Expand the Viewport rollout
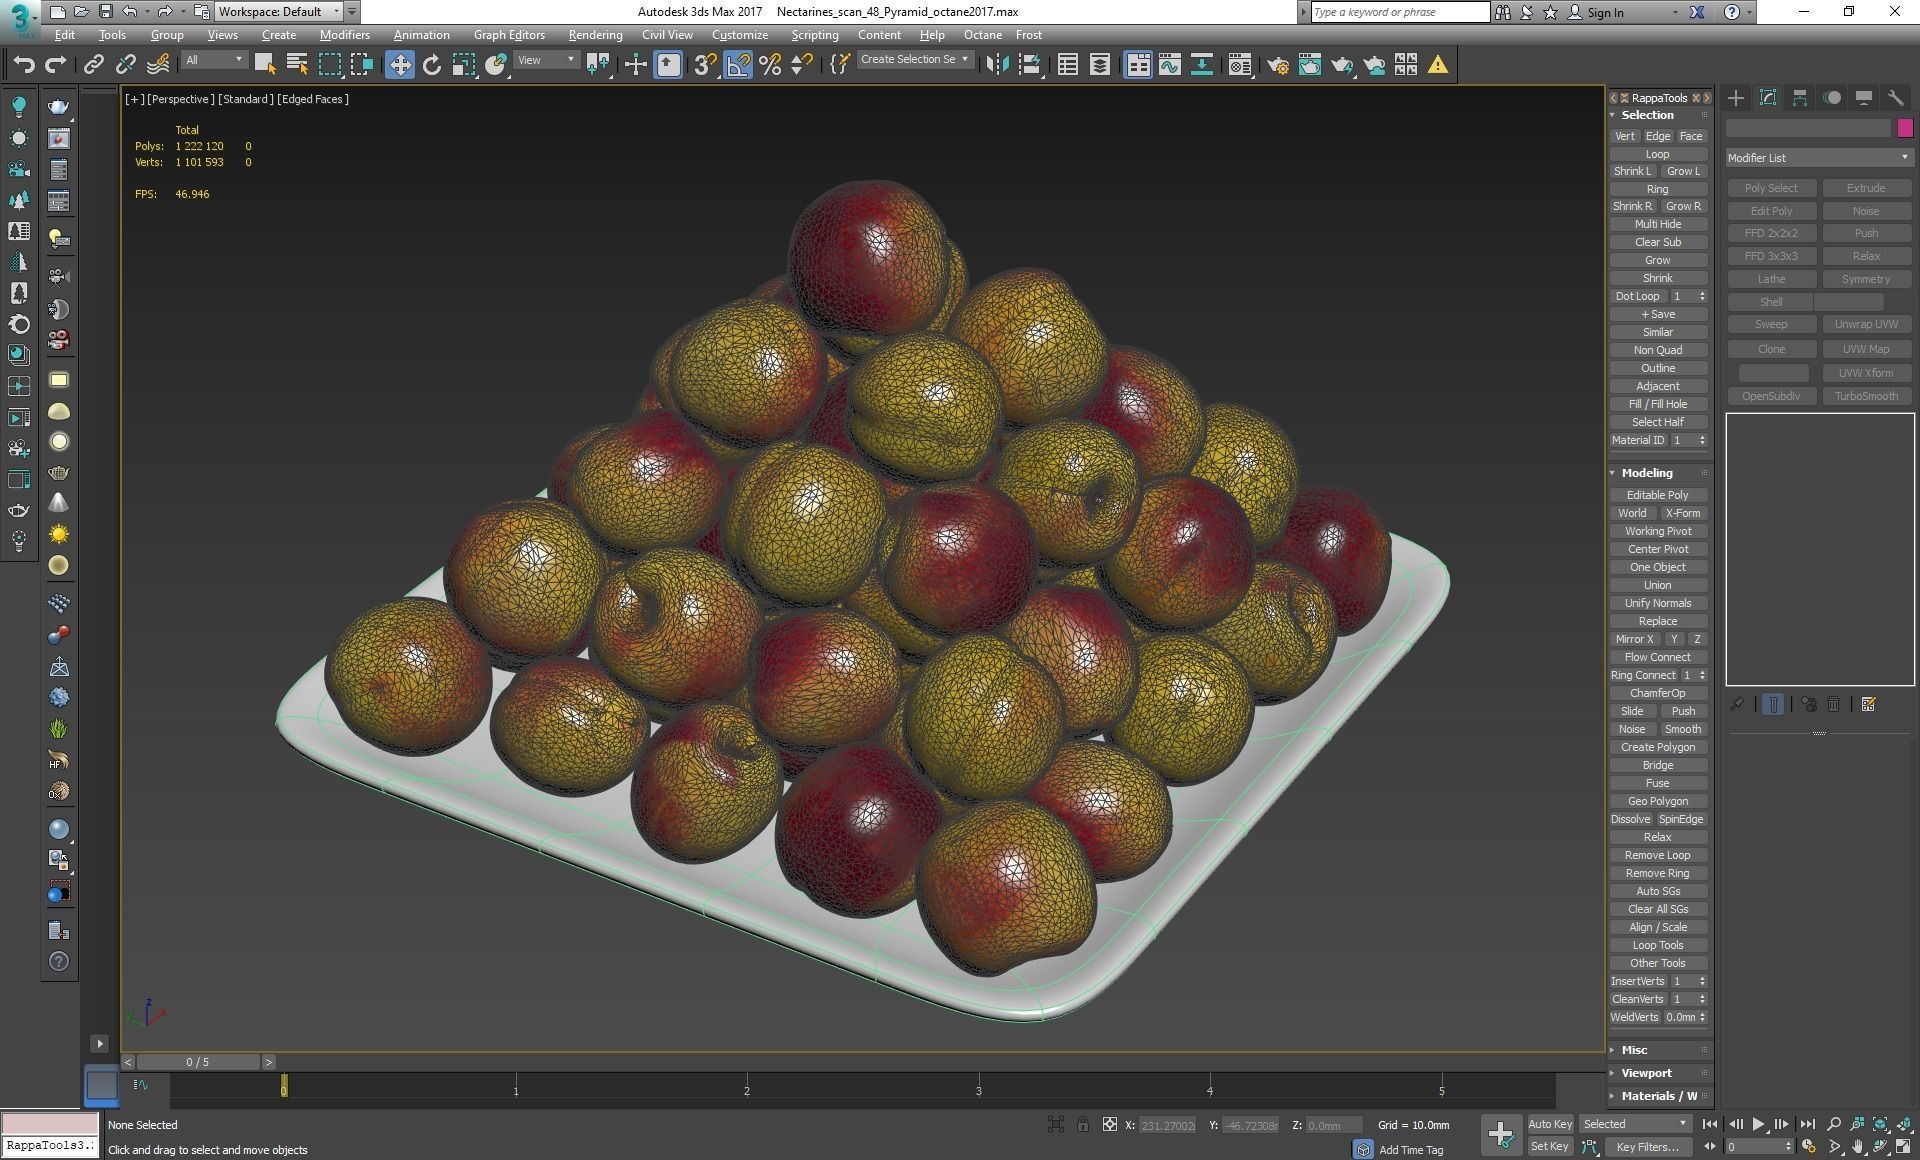This screenshot has width=1920, height=1160. (x=1646, y=1073)
